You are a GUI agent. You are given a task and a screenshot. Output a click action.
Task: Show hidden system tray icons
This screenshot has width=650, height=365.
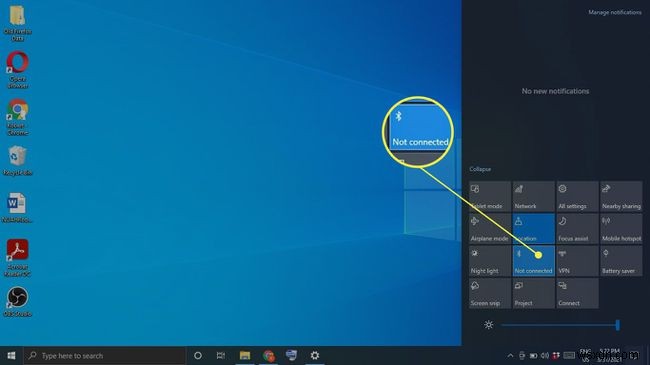[510, 355]
